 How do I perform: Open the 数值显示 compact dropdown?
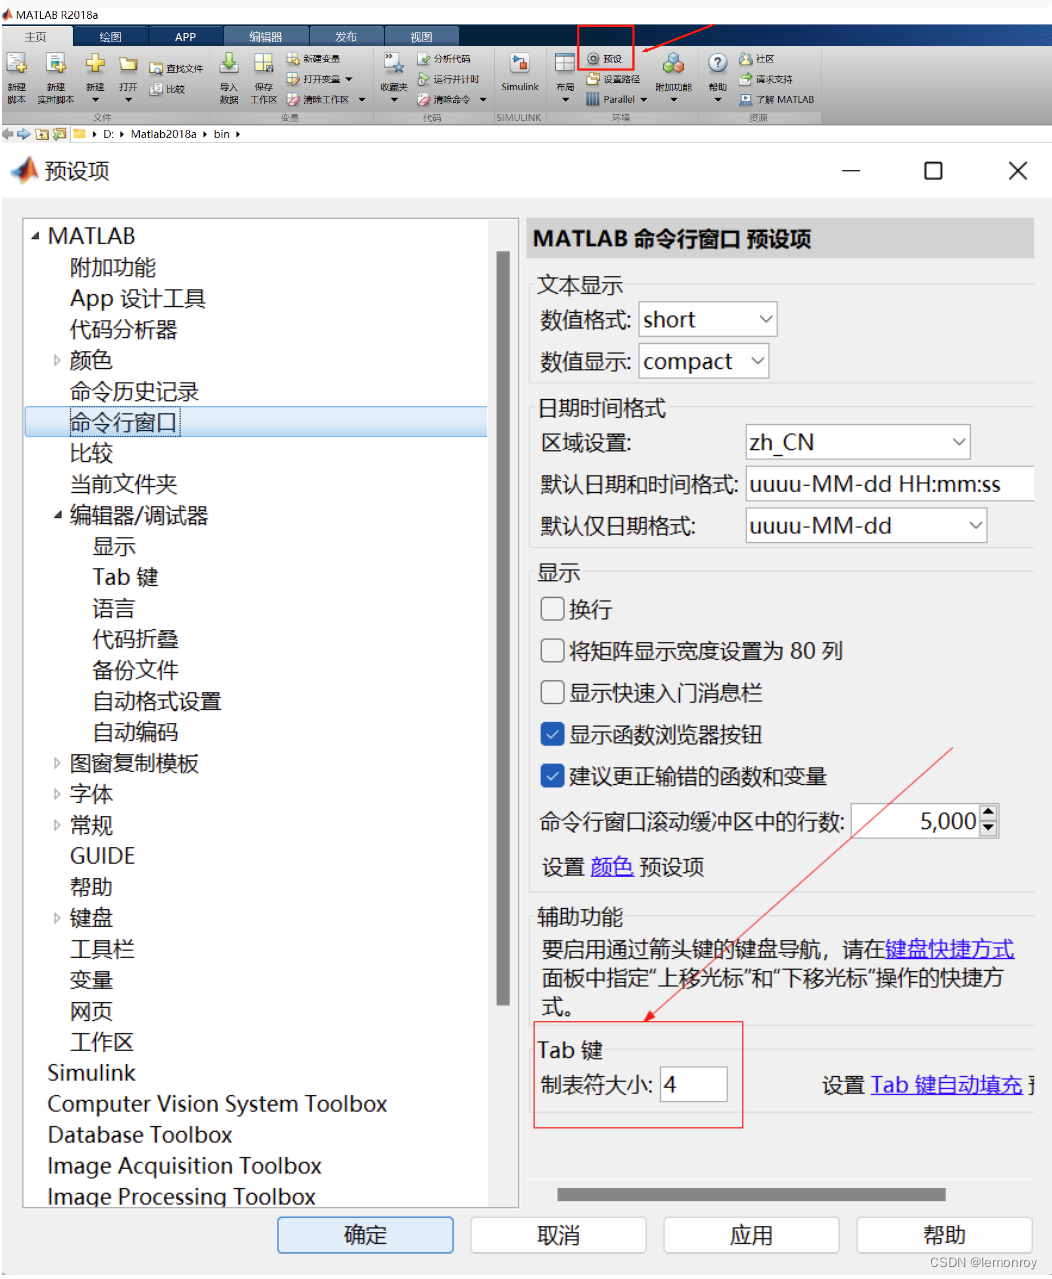704,361
